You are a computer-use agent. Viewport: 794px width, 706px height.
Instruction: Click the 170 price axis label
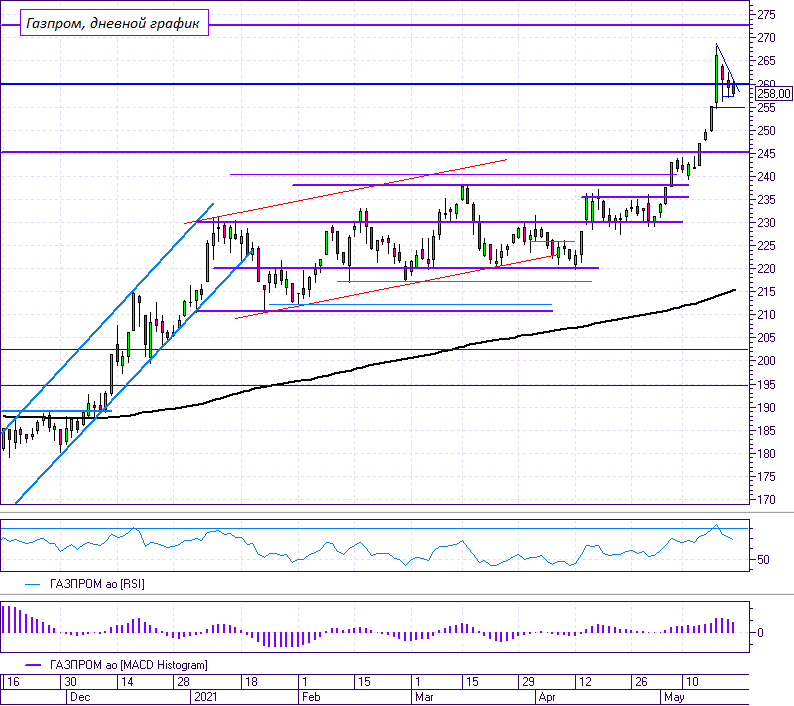point(766,500)
